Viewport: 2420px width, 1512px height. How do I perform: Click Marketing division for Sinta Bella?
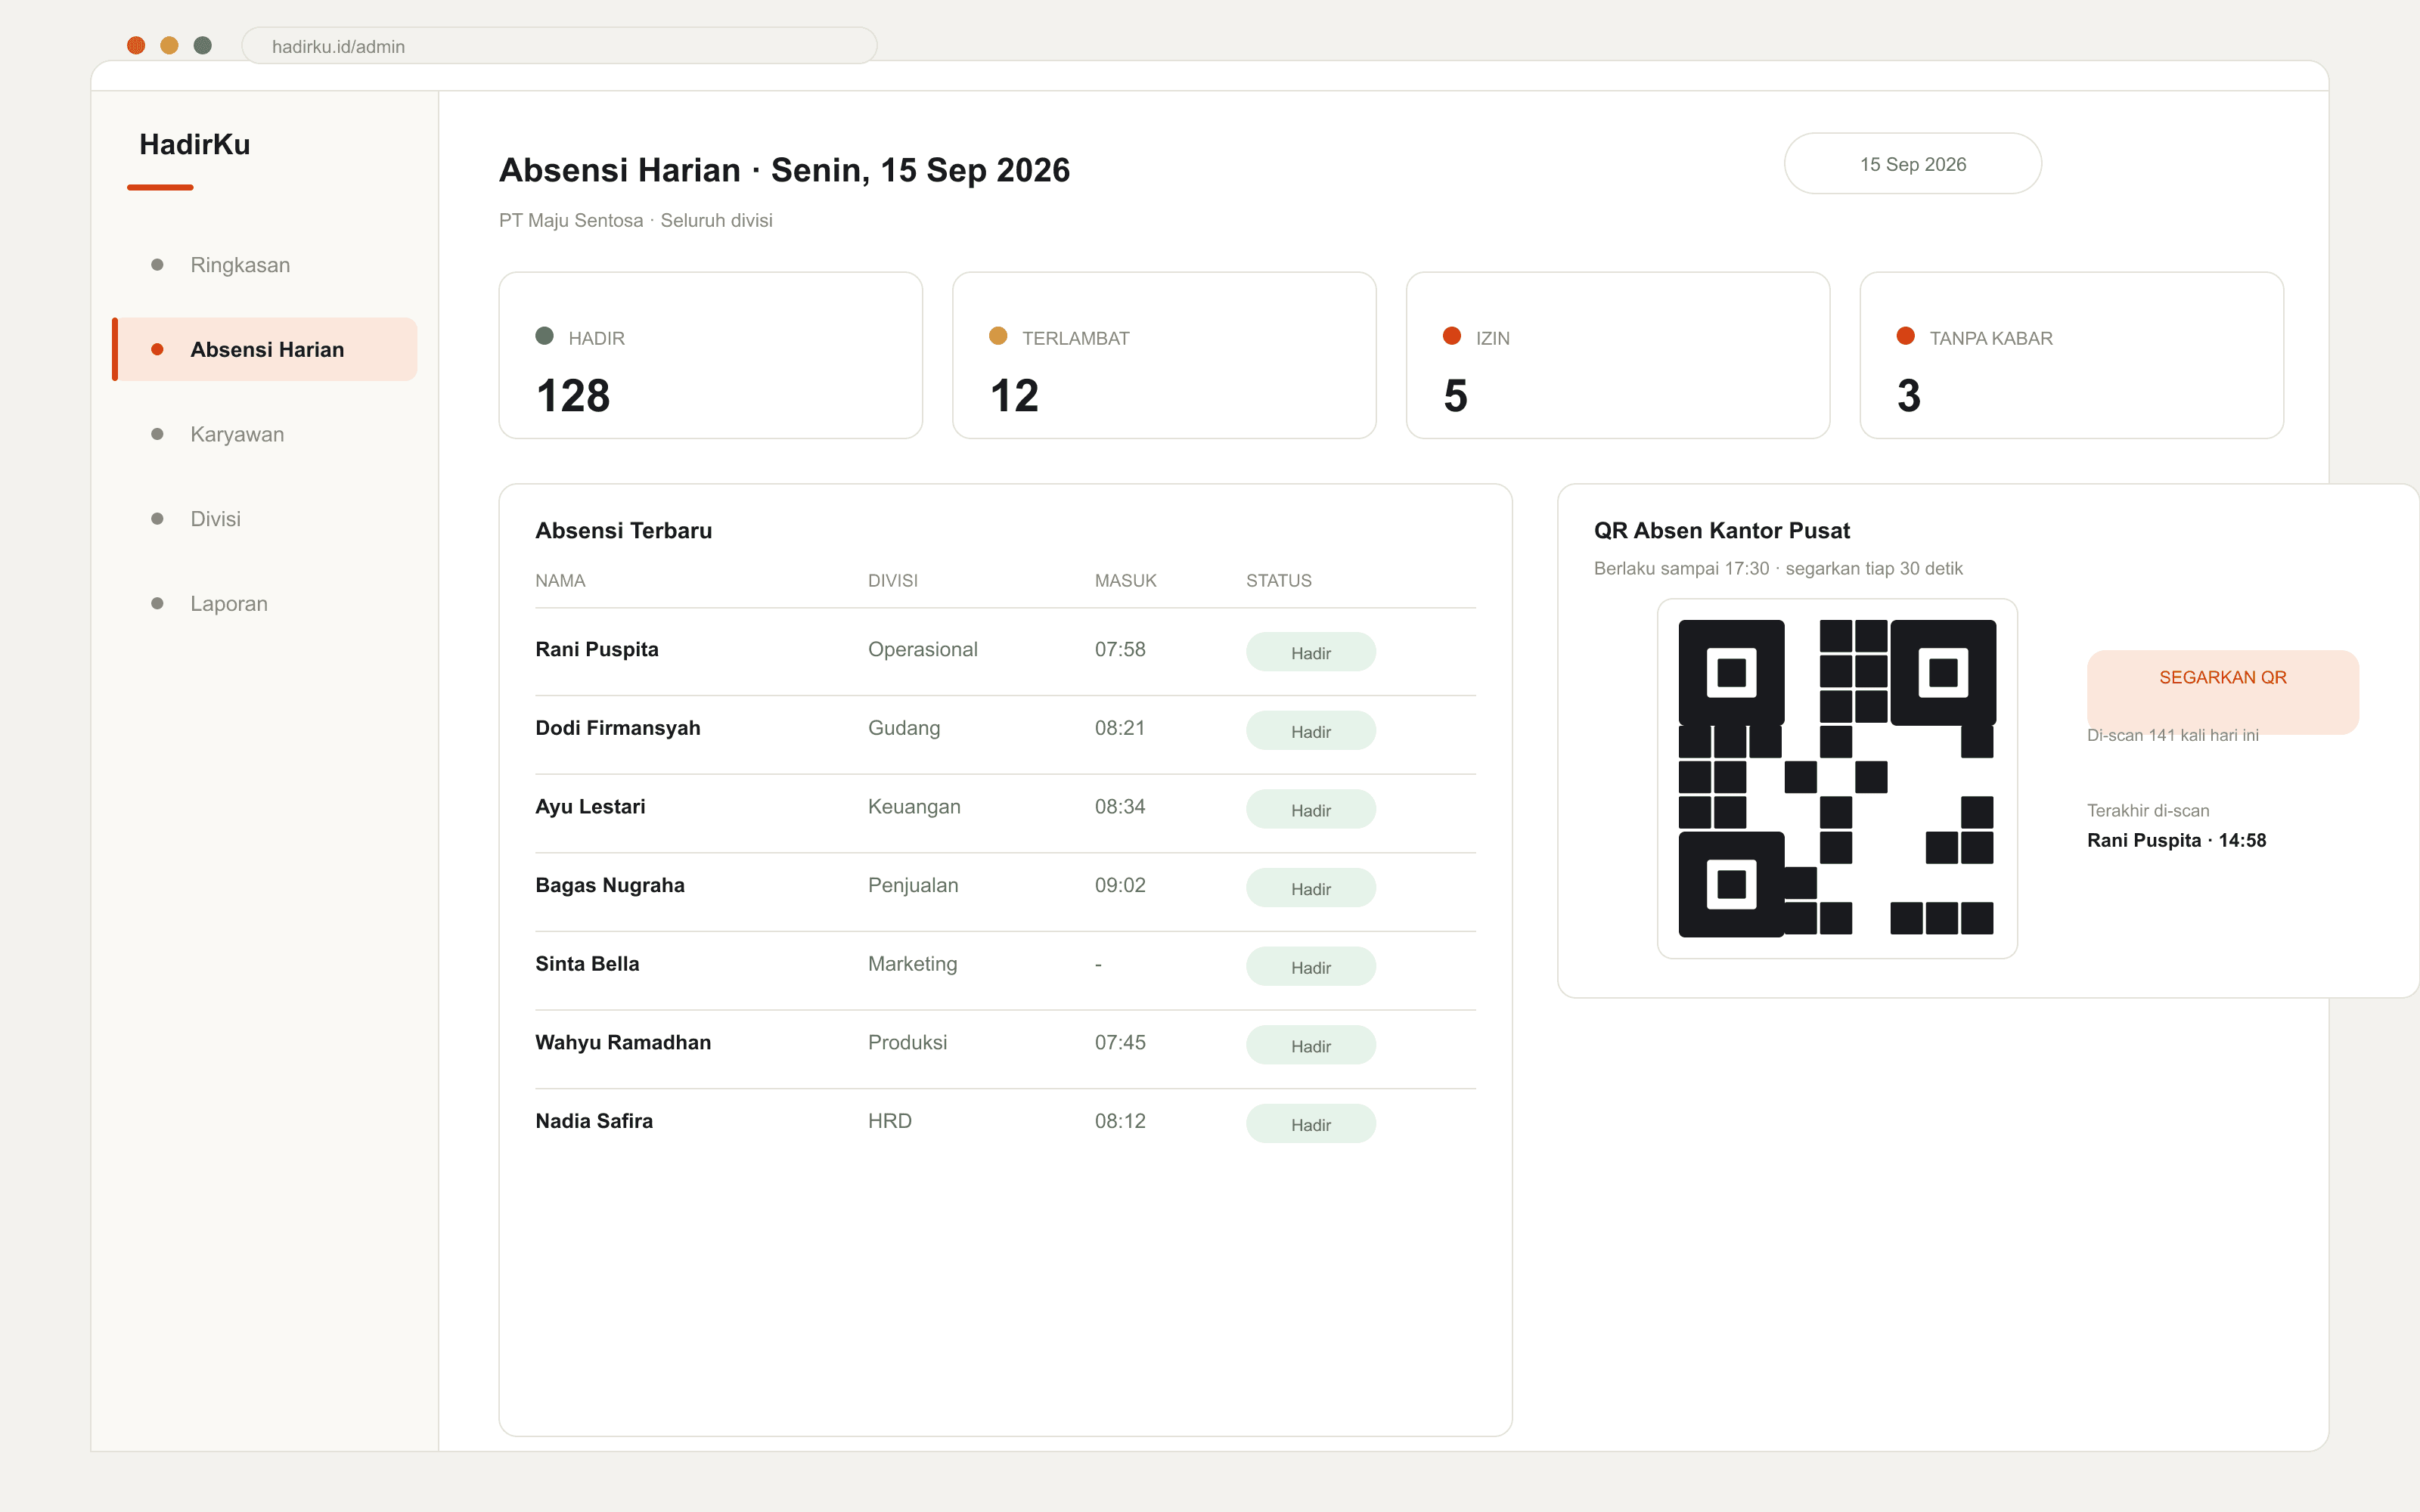[x=912, y=964]
